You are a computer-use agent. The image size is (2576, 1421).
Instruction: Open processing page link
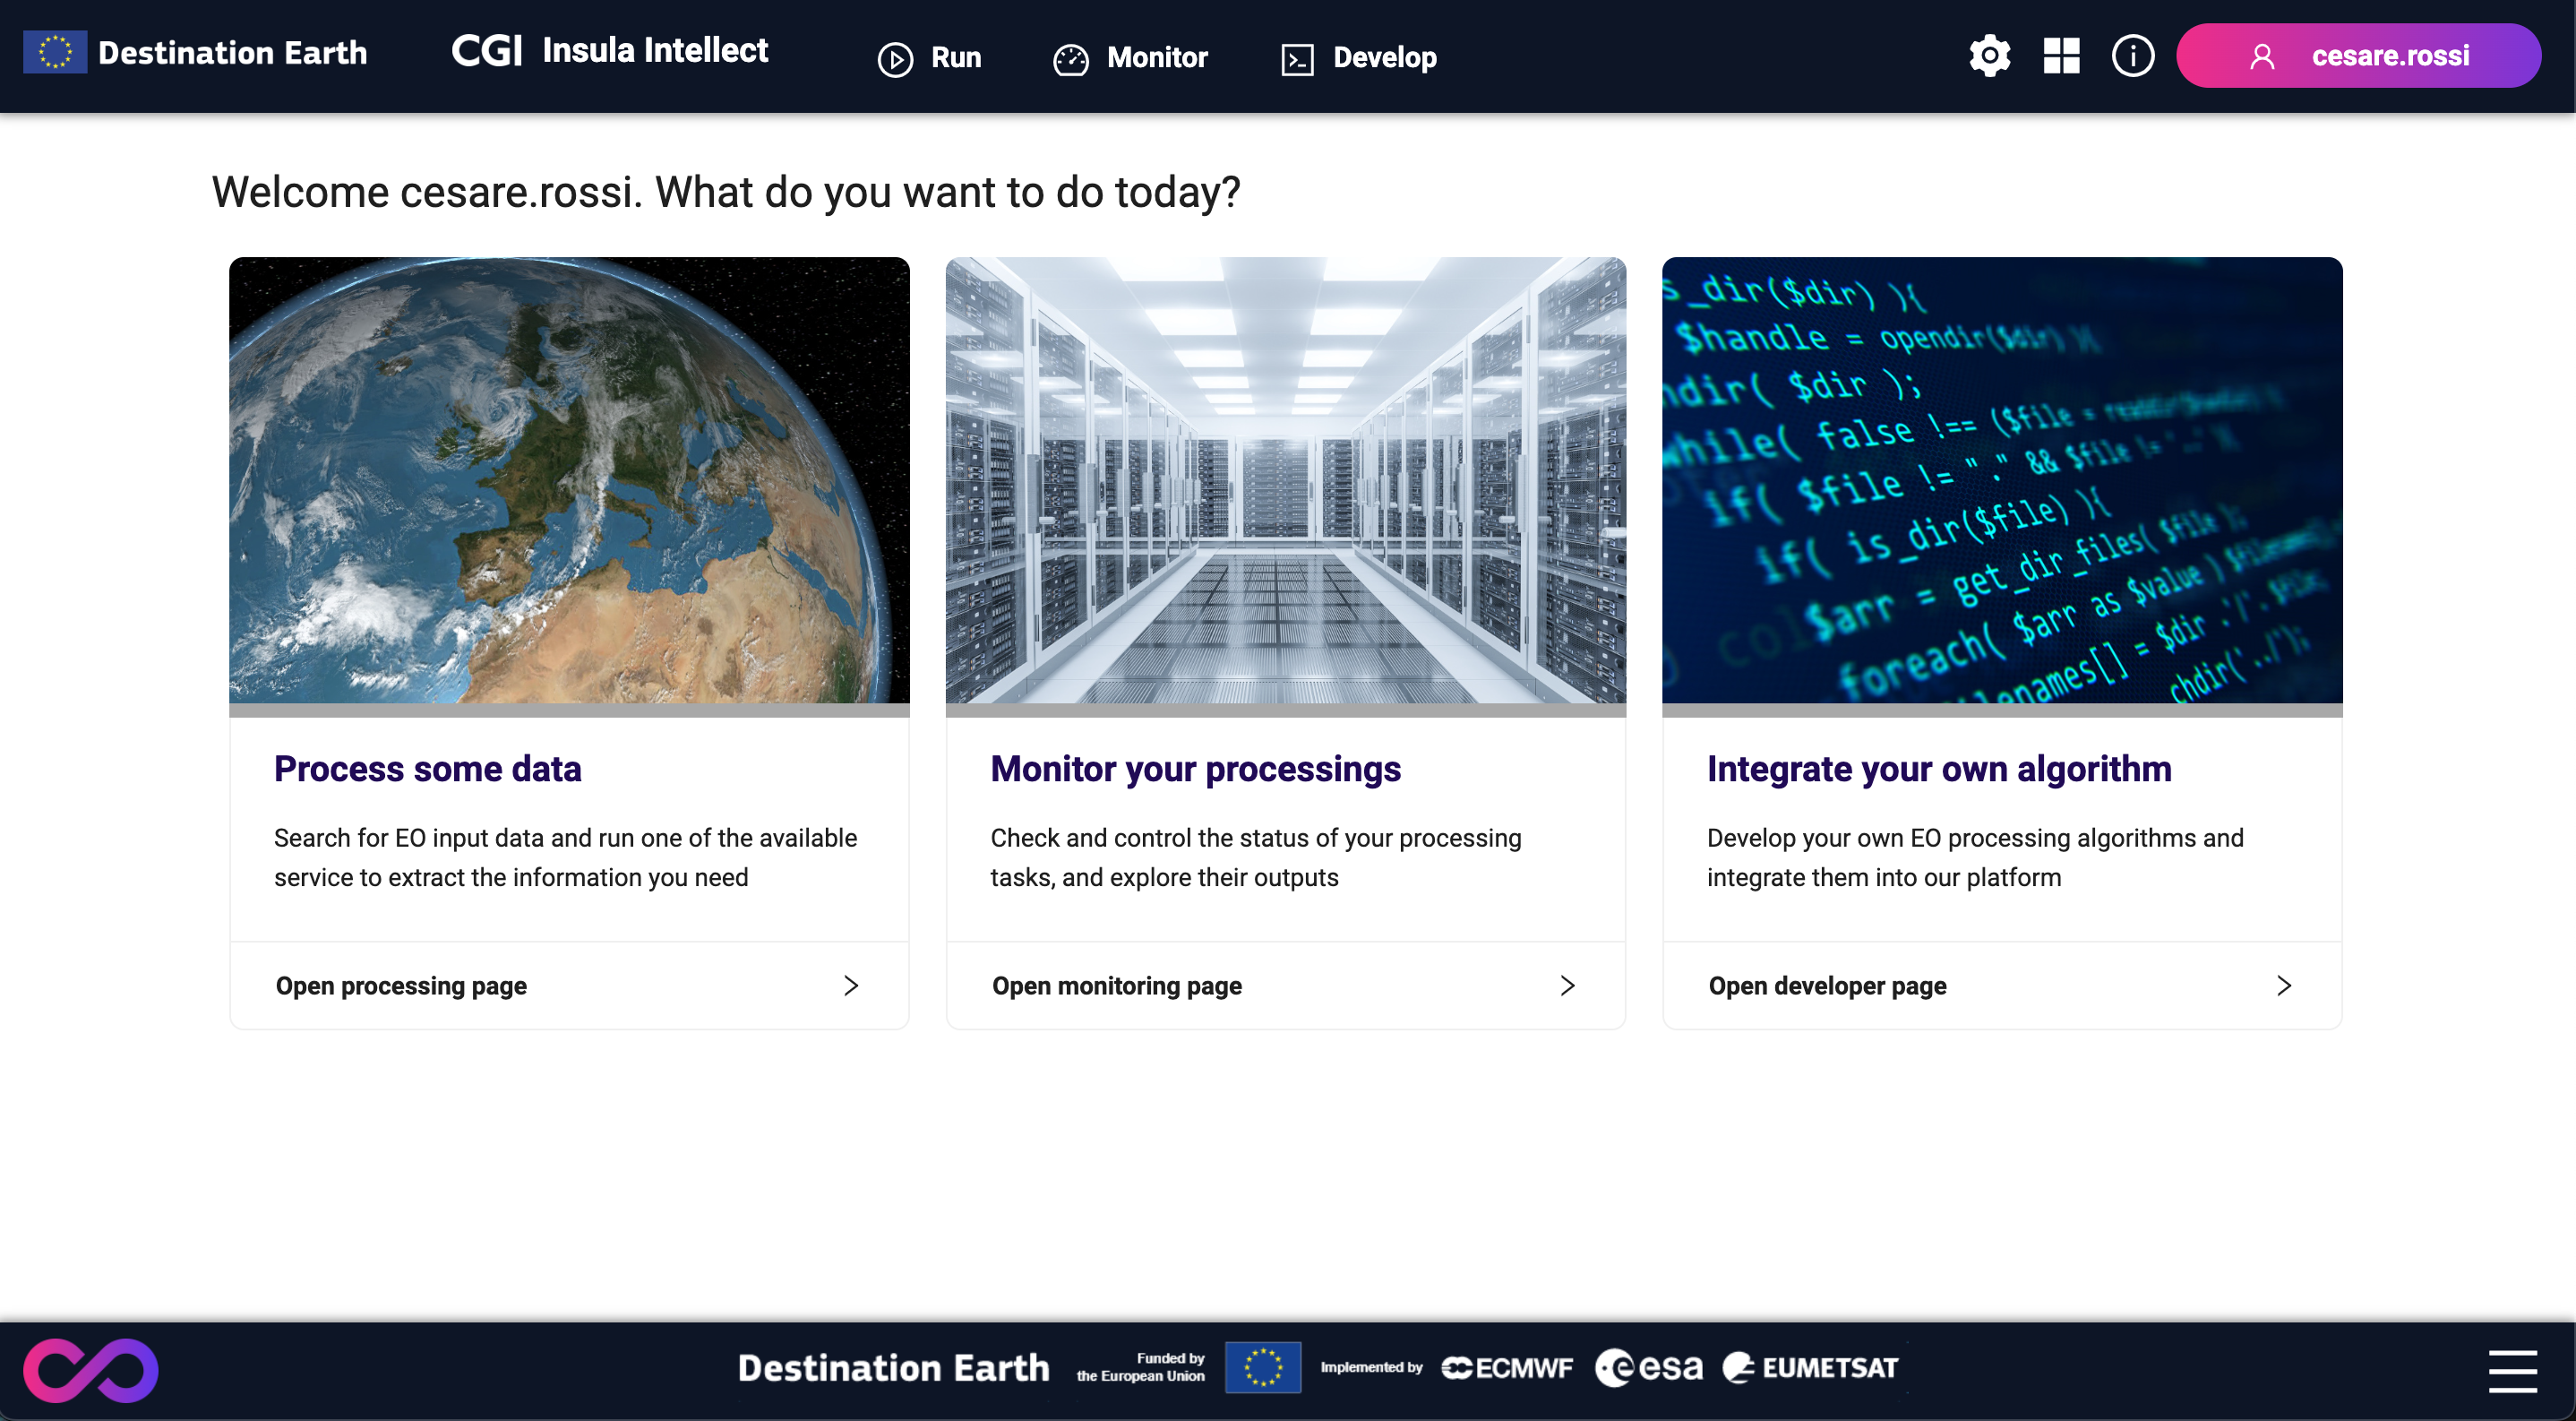coord(401,986)
